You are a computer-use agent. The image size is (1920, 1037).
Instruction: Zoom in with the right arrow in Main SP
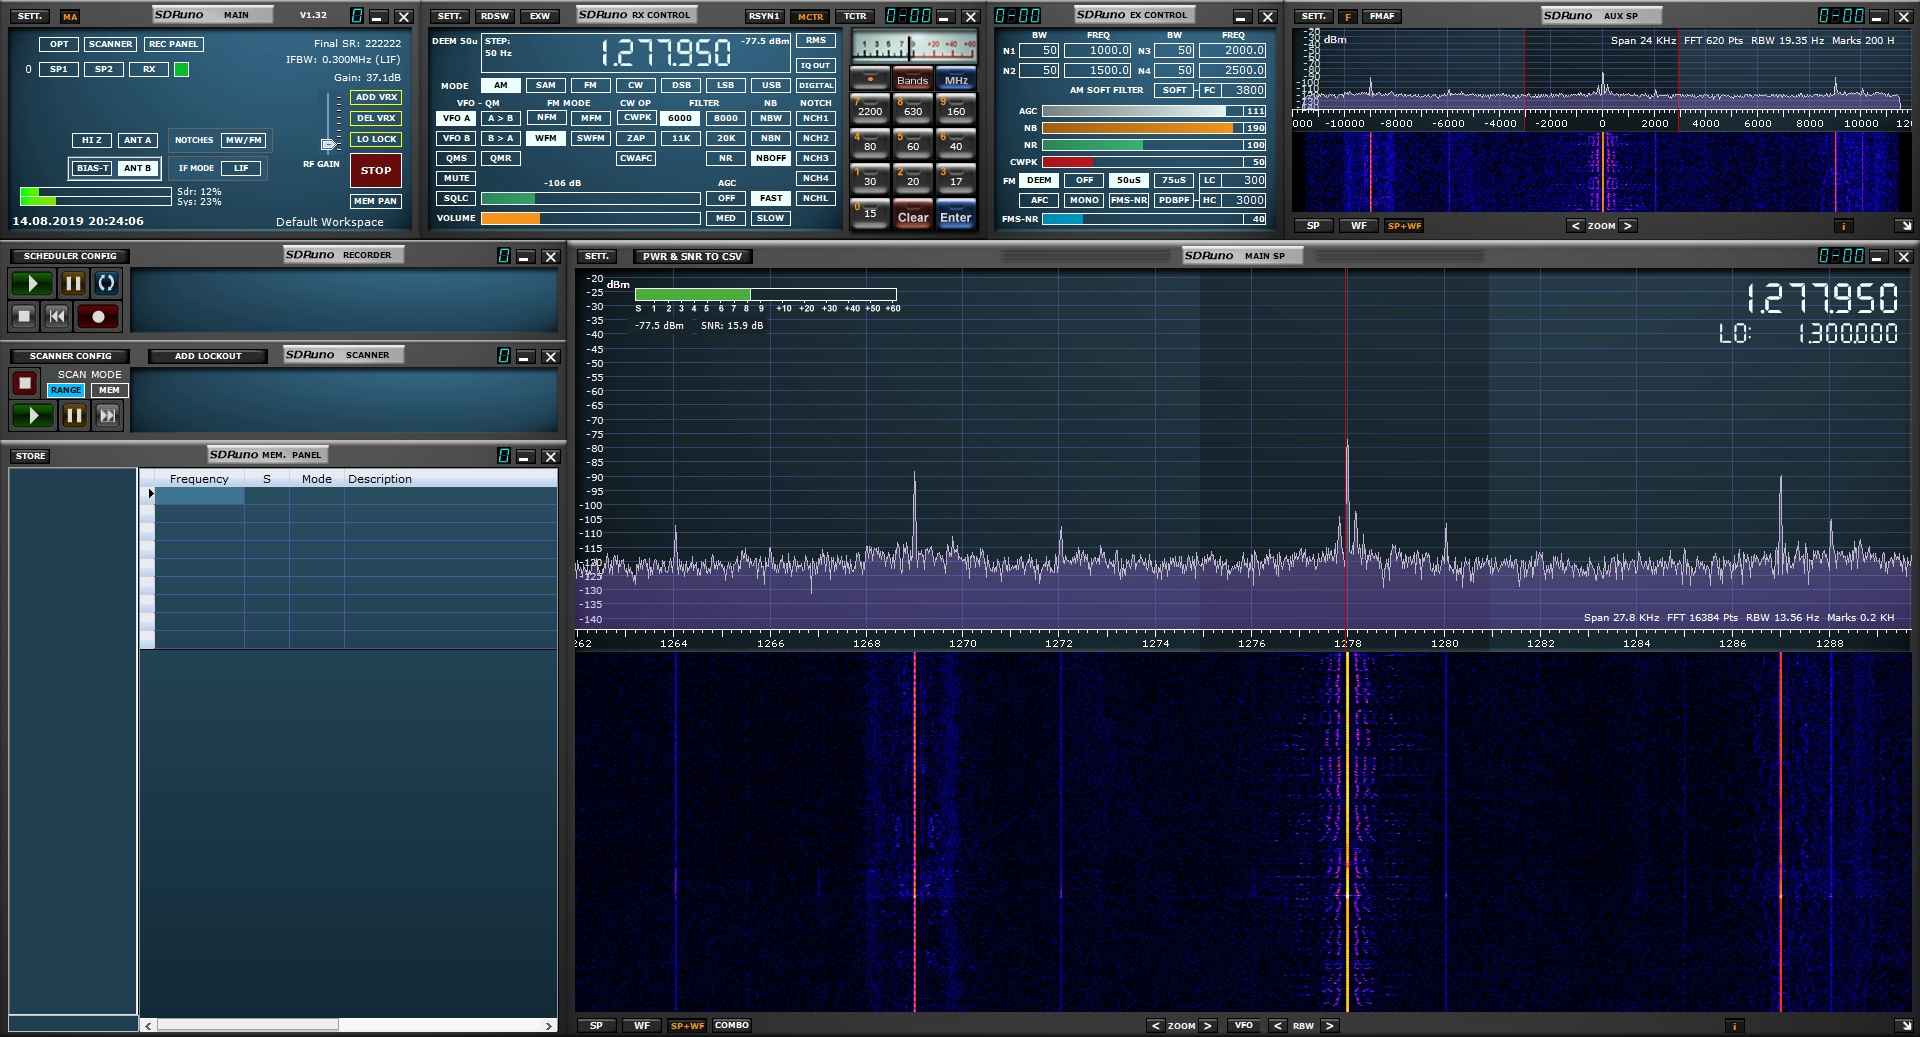coord(1208,1026)
